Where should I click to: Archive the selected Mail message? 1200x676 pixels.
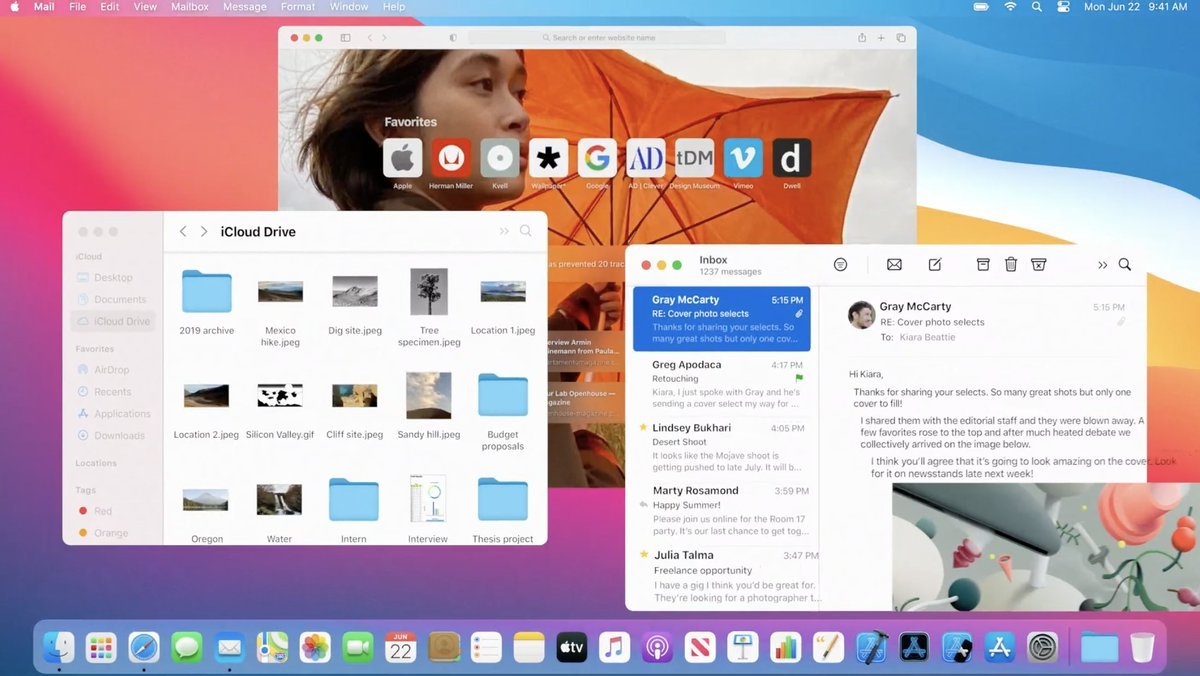983,264
